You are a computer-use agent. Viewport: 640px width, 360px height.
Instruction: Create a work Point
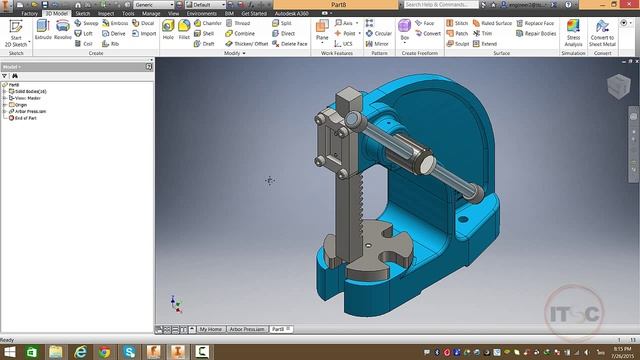click(345, 33)
